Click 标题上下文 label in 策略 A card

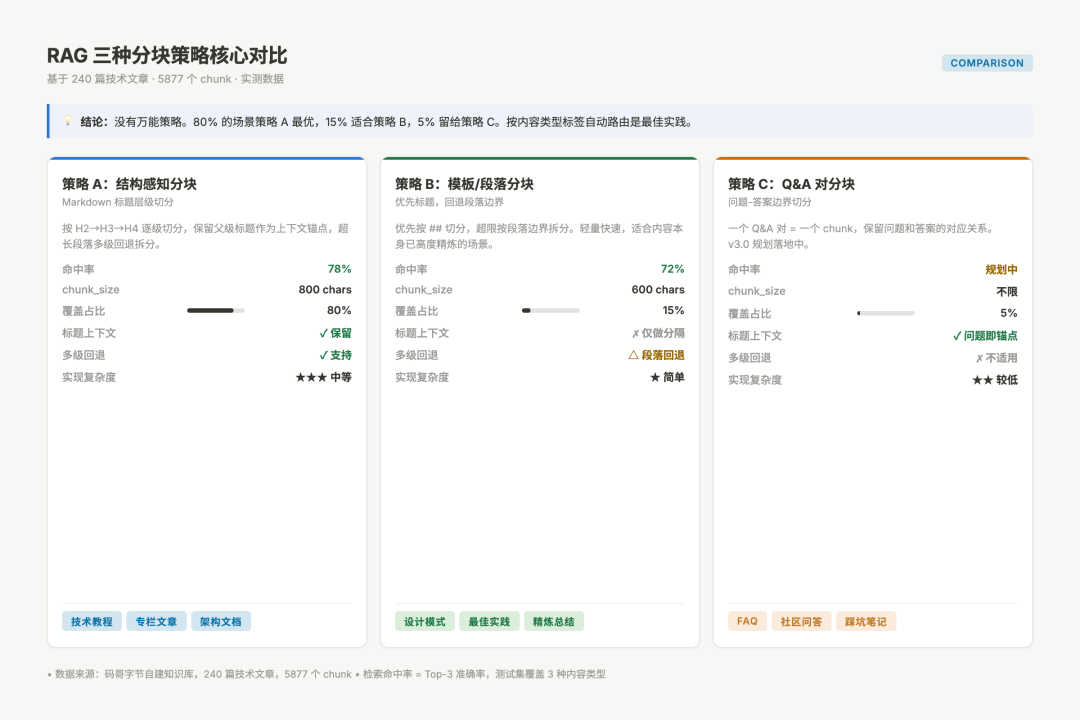tap(89, 333)
